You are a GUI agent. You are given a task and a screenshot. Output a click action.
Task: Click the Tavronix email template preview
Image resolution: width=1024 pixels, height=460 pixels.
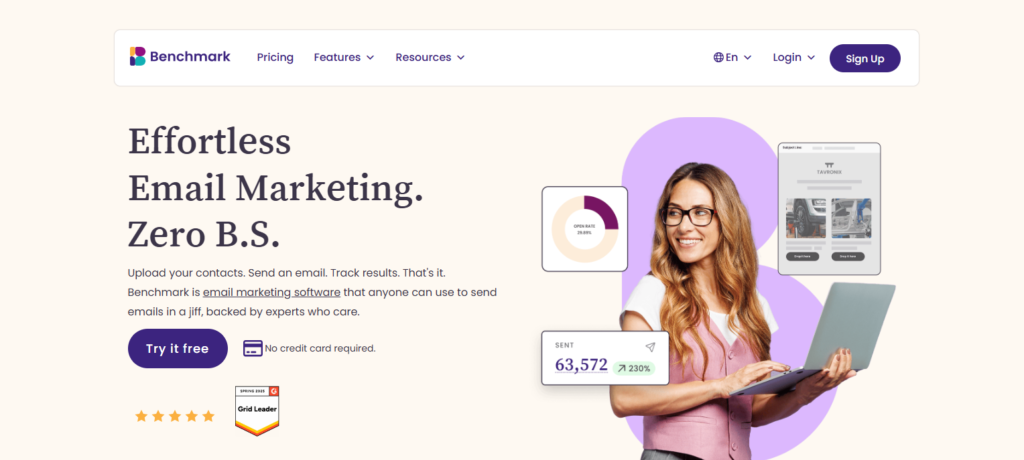coord(829,208)
